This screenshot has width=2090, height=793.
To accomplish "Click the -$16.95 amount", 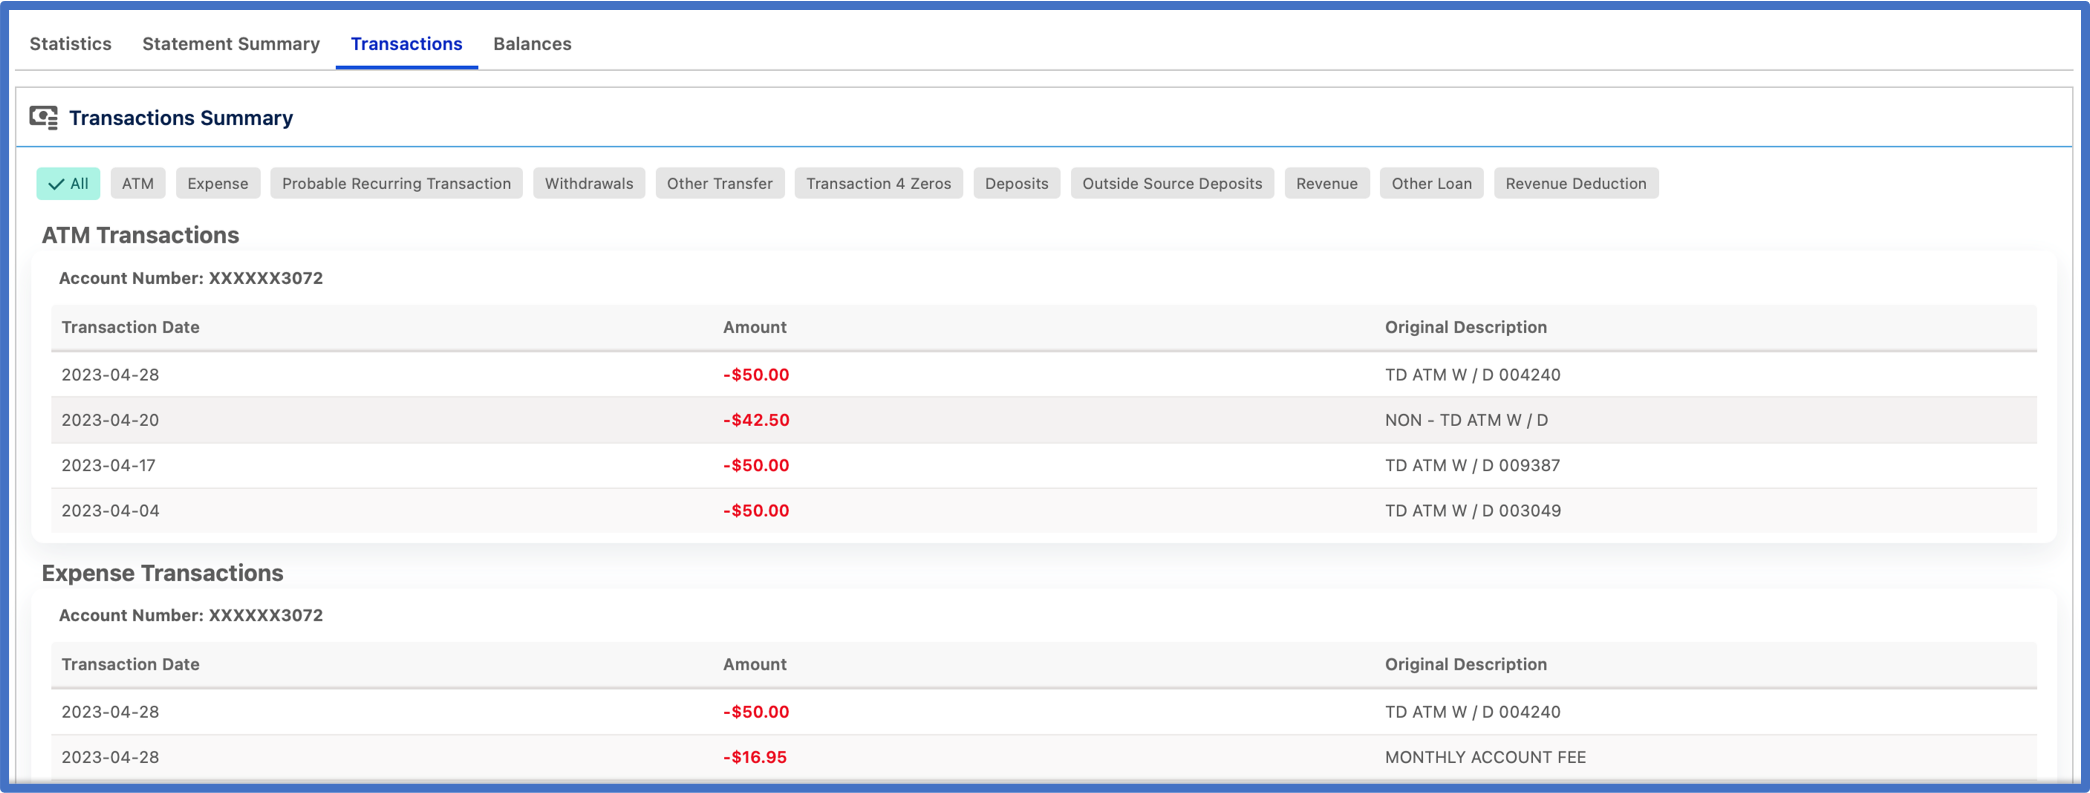I will pos(755,757).
